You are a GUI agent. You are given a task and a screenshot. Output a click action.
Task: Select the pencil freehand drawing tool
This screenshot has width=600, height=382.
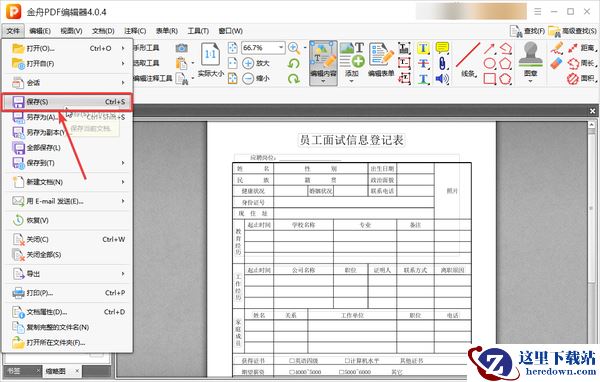(x=557, y=48)
